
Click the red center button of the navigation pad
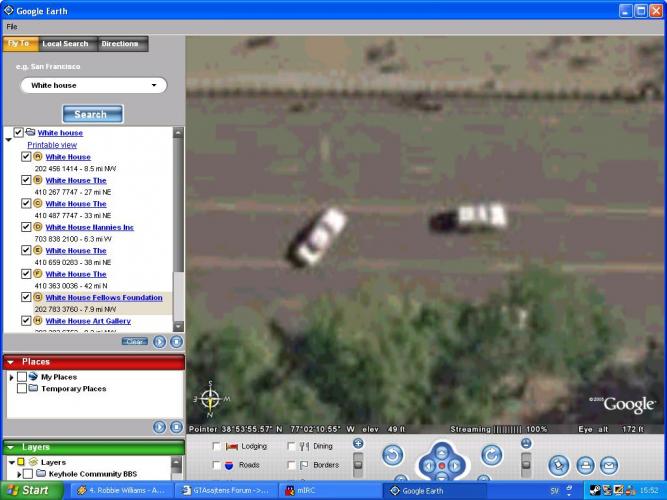pyautogui.click(x=442, y=466)
